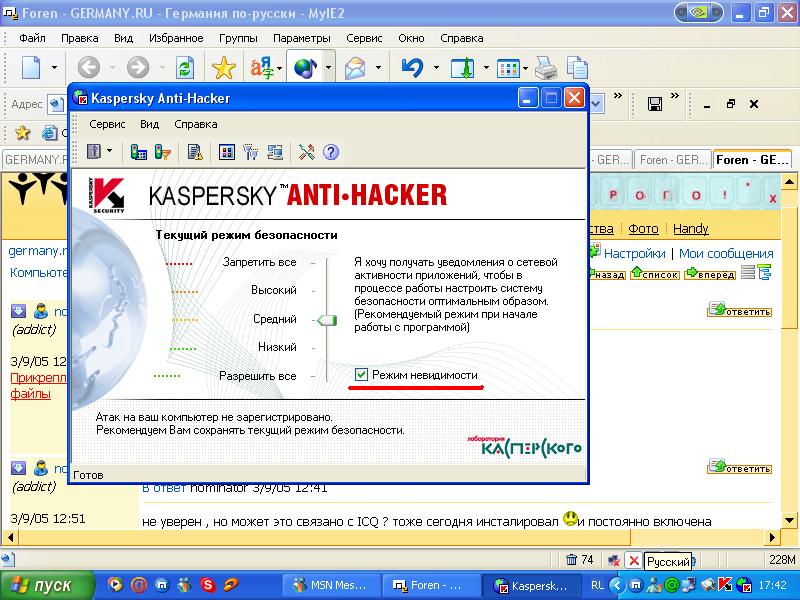Screen dimensions: 800x600
Task: Click the active applications grid icon in Anti-Hacker
Action: coord(227,152)
